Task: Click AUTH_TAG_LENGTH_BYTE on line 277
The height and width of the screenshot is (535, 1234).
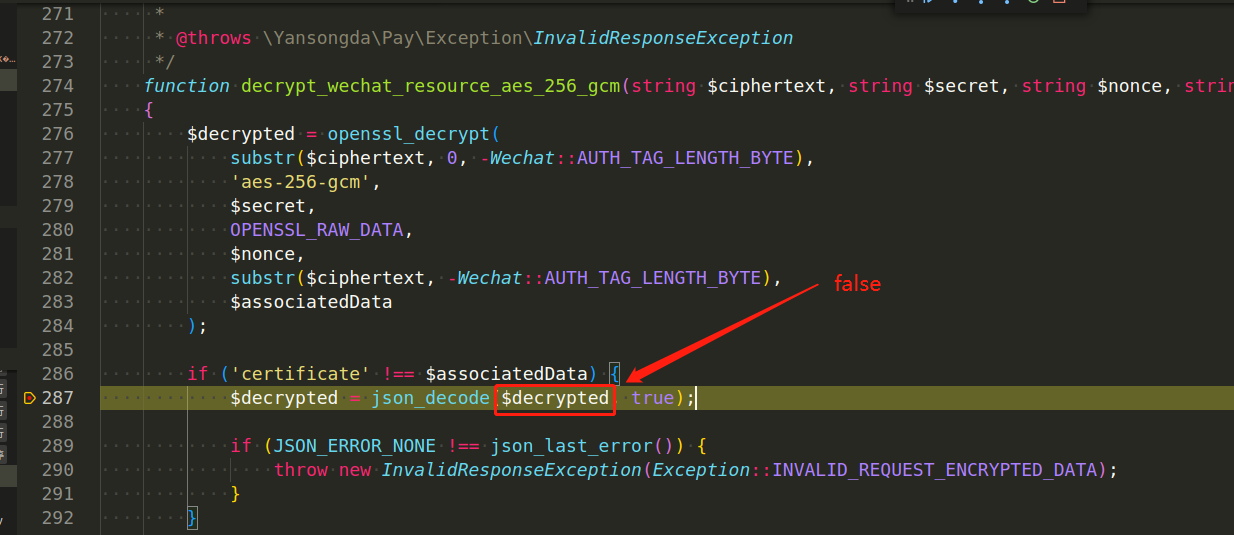Action: [685, 158]
